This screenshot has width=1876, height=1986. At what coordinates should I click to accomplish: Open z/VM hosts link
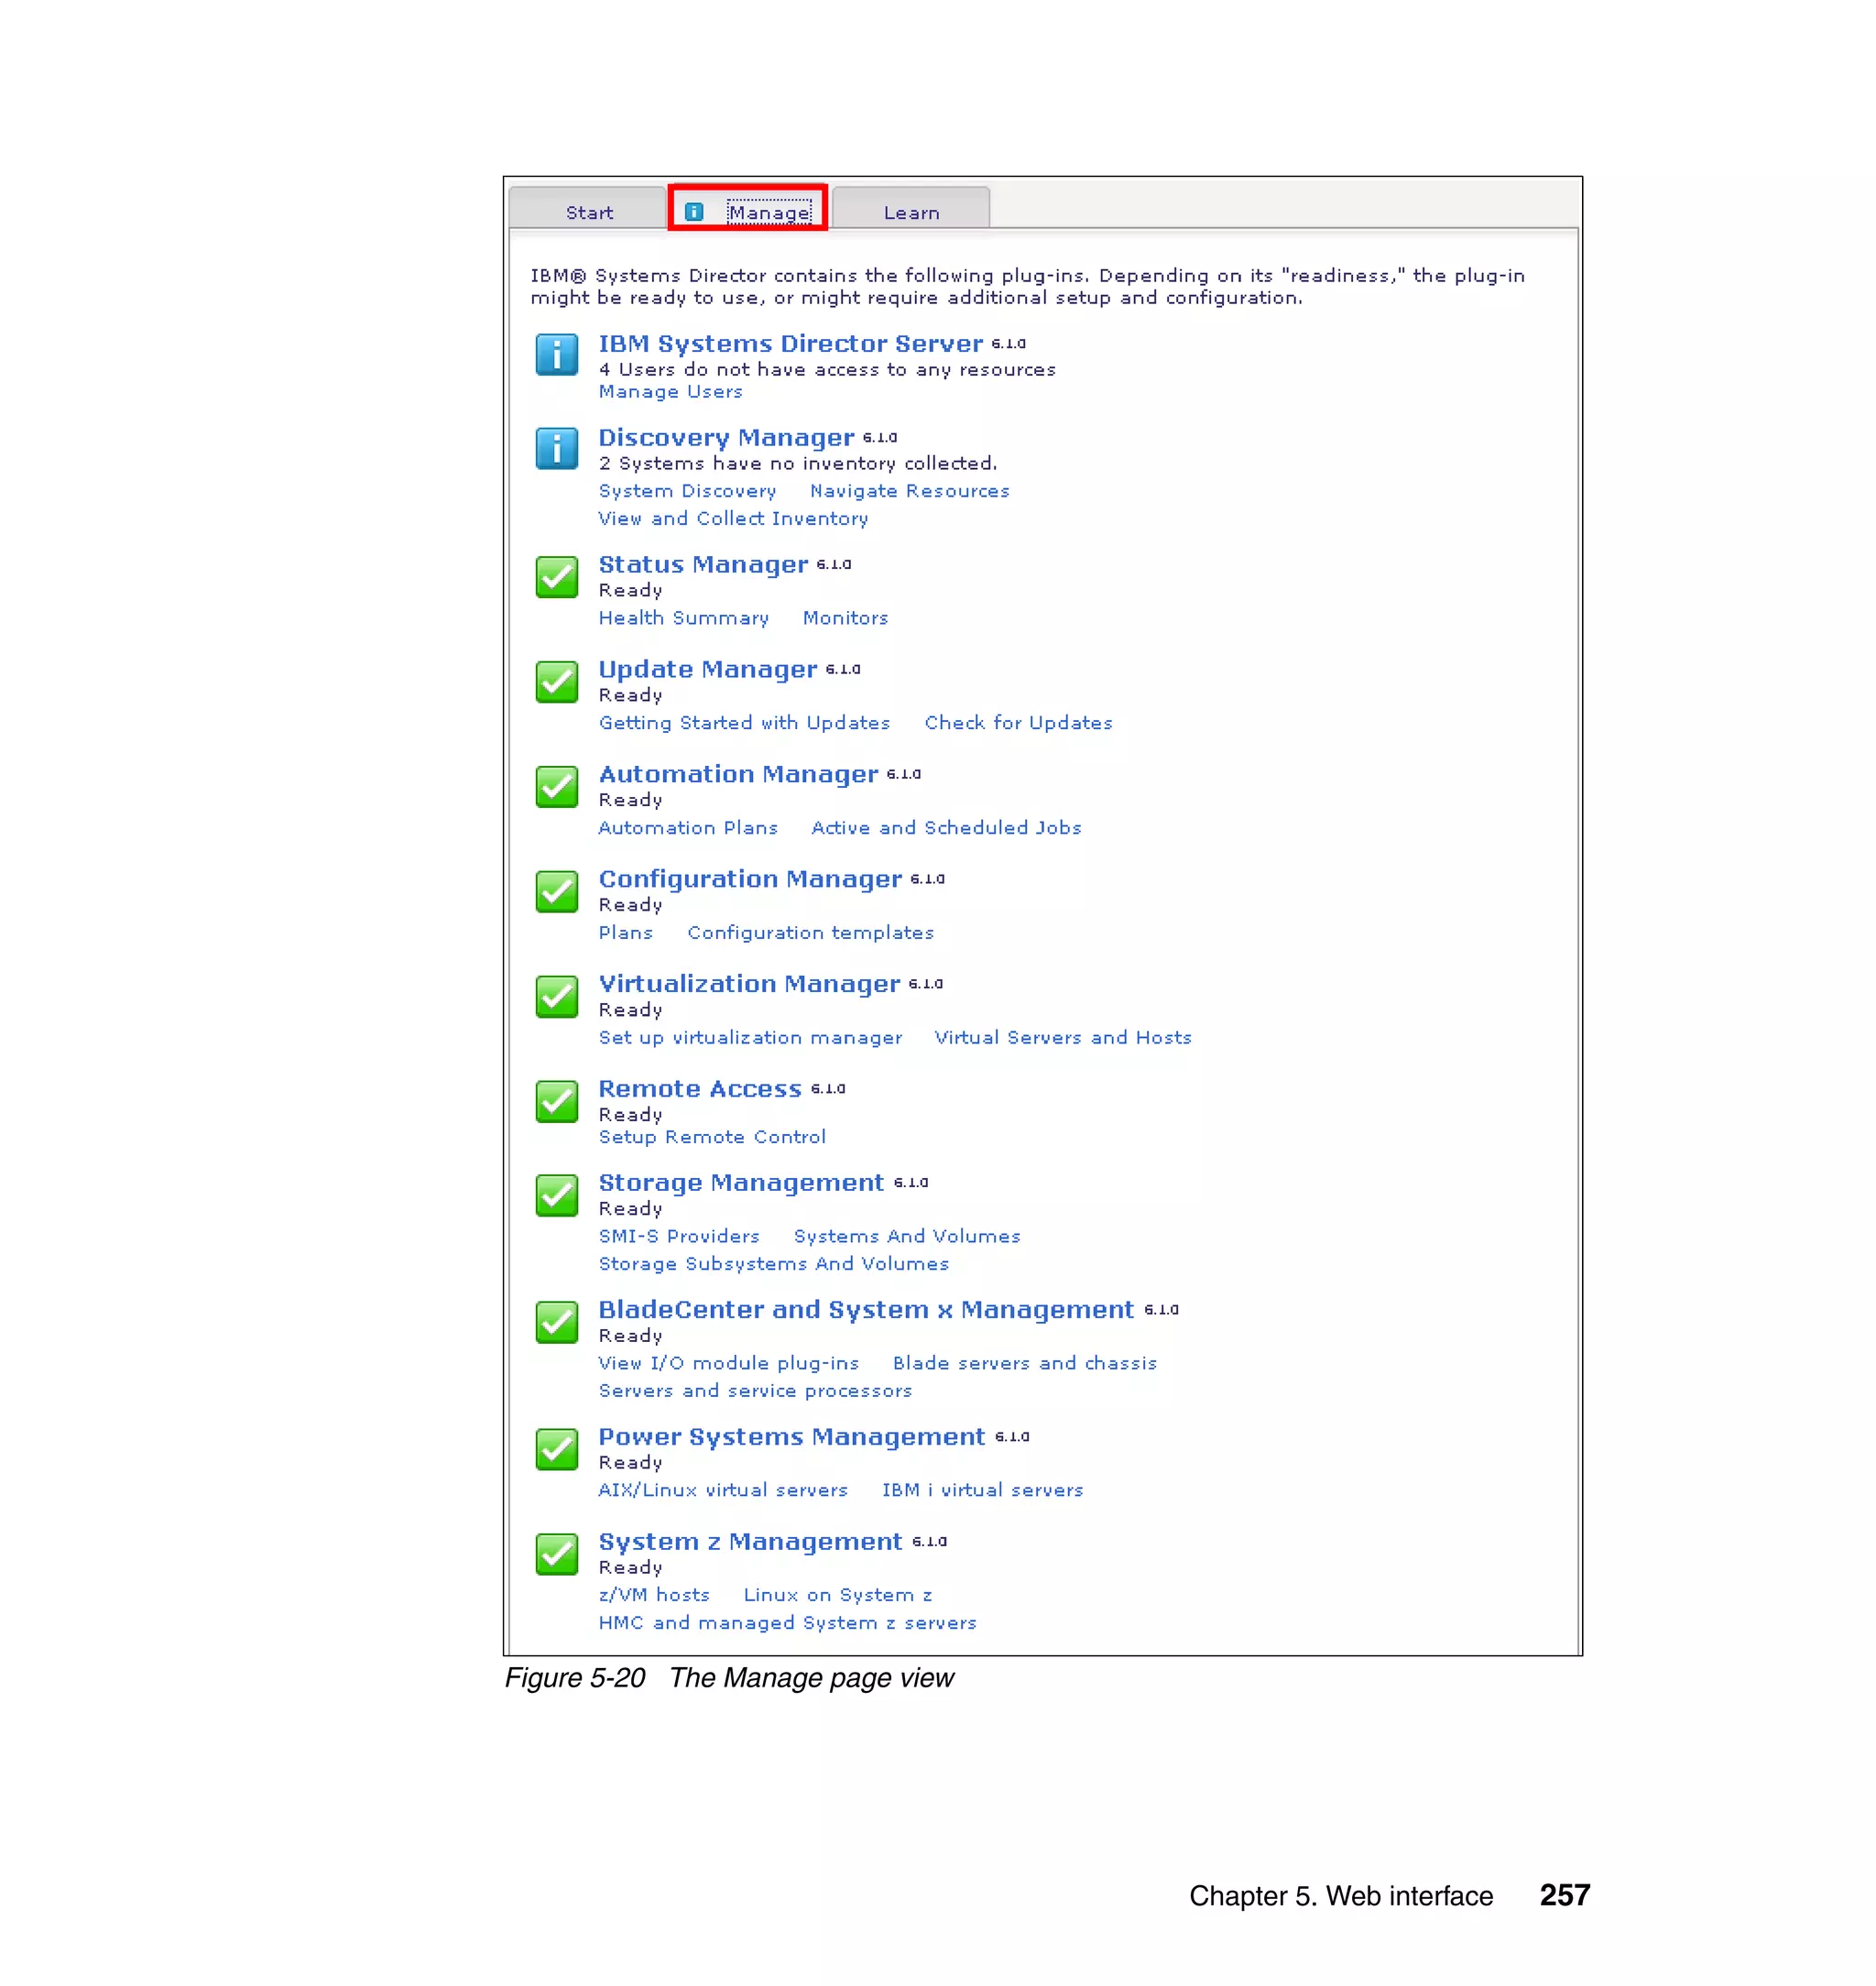pos(654,1596)
